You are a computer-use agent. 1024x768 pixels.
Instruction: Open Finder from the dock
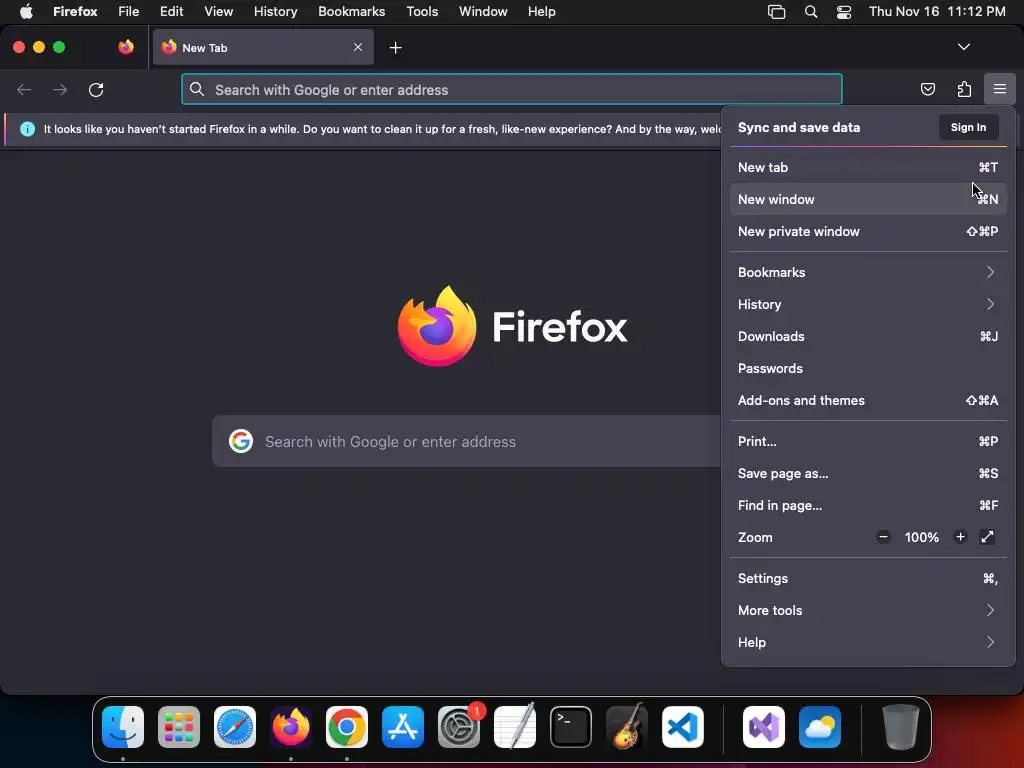click(x=123, y=727)
